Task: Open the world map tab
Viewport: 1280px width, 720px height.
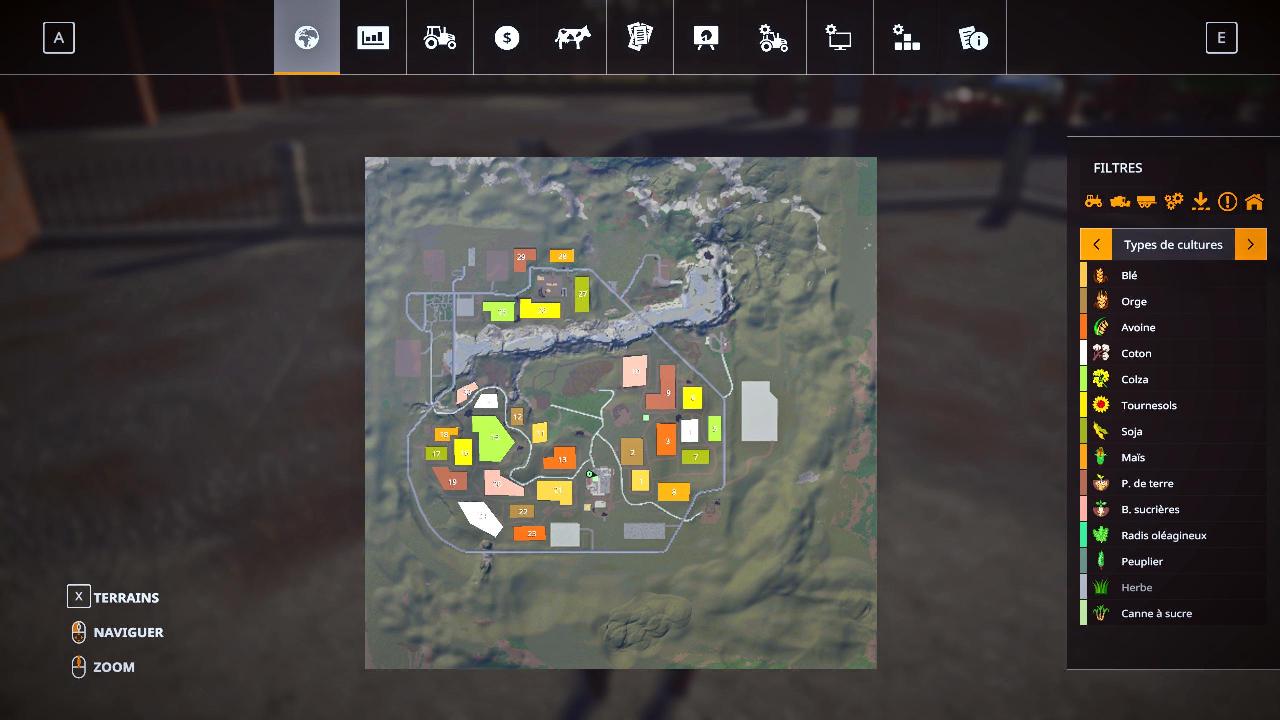Action: pyautogui.click(x=307, y=38)
